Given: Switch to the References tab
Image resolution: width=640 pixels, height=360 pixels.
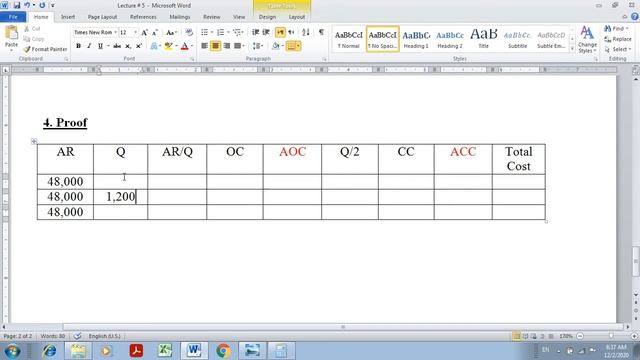Looking at the screenshot, I should [143, 17].
